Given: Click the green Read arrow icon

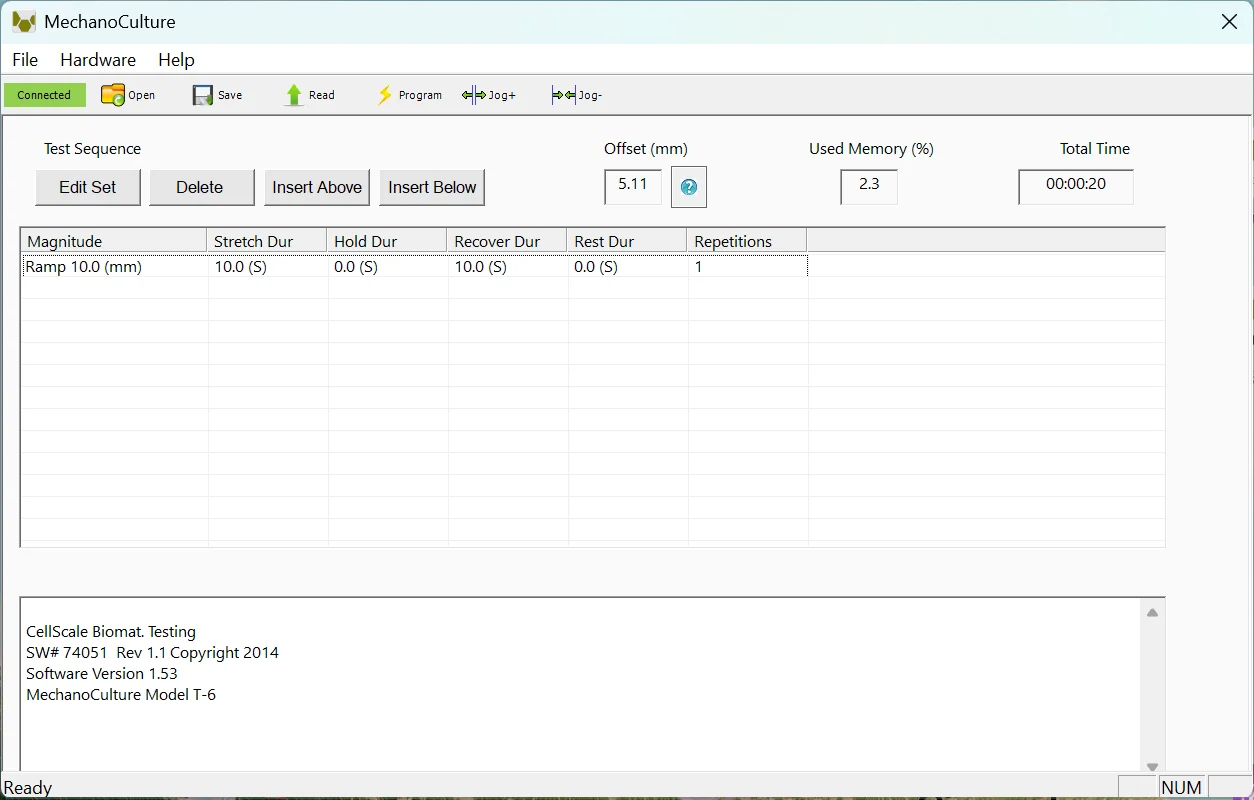Looking at the screenshot, I should tap(294, 95).
